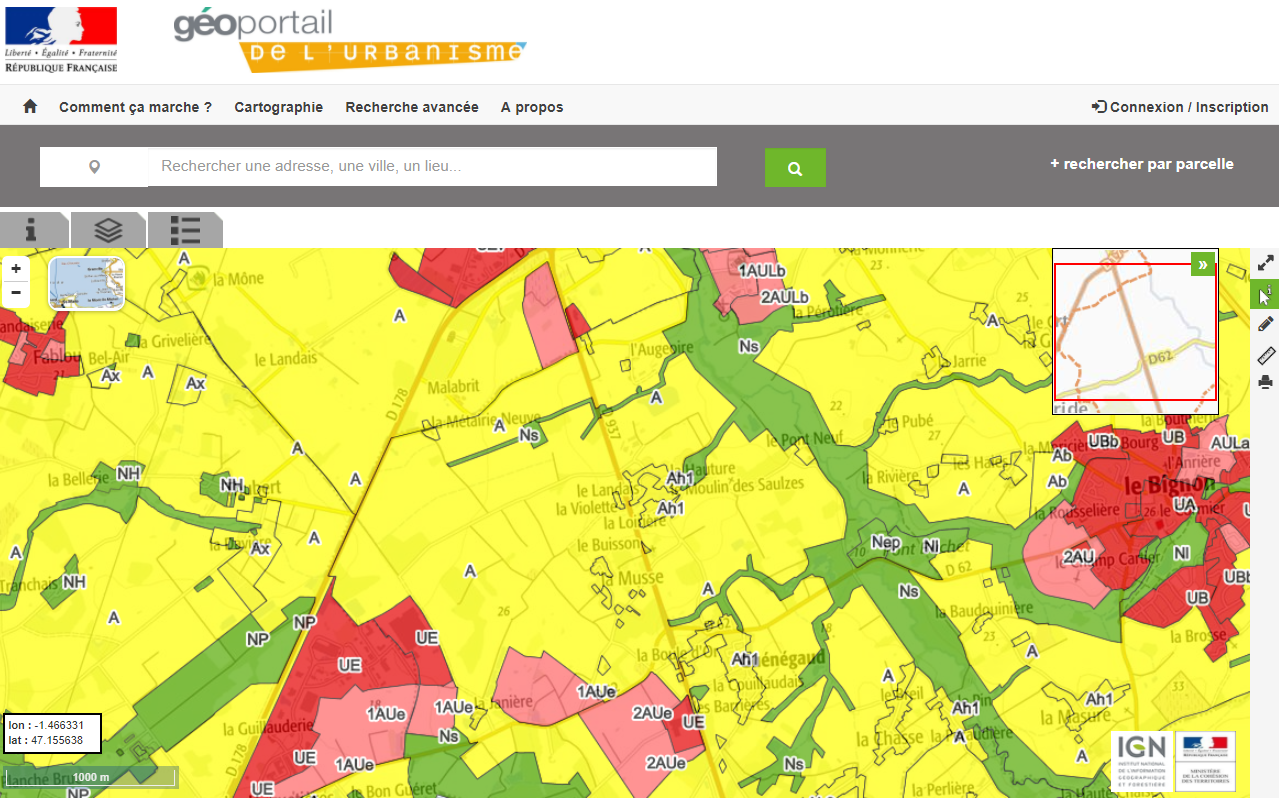
Task: Click the IGN logo
Action: (1141, 762)
